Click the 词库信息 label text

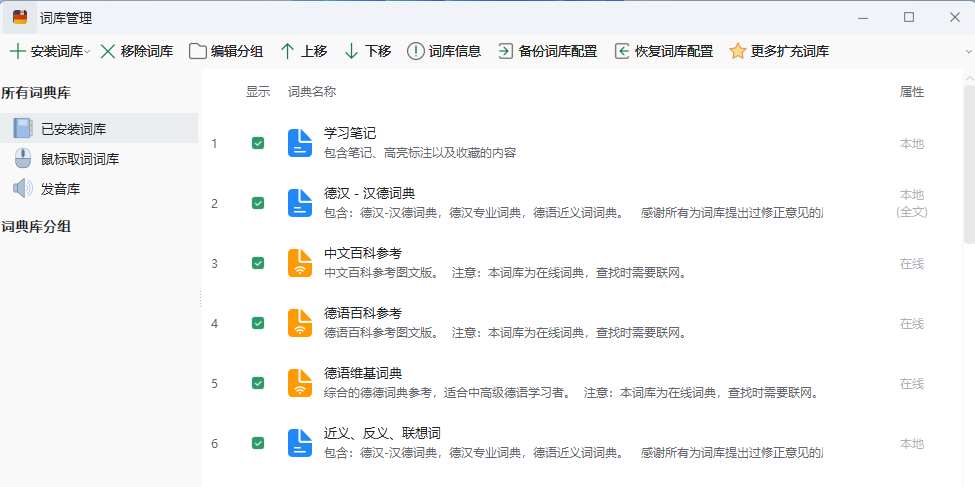[x=455, y=51]
